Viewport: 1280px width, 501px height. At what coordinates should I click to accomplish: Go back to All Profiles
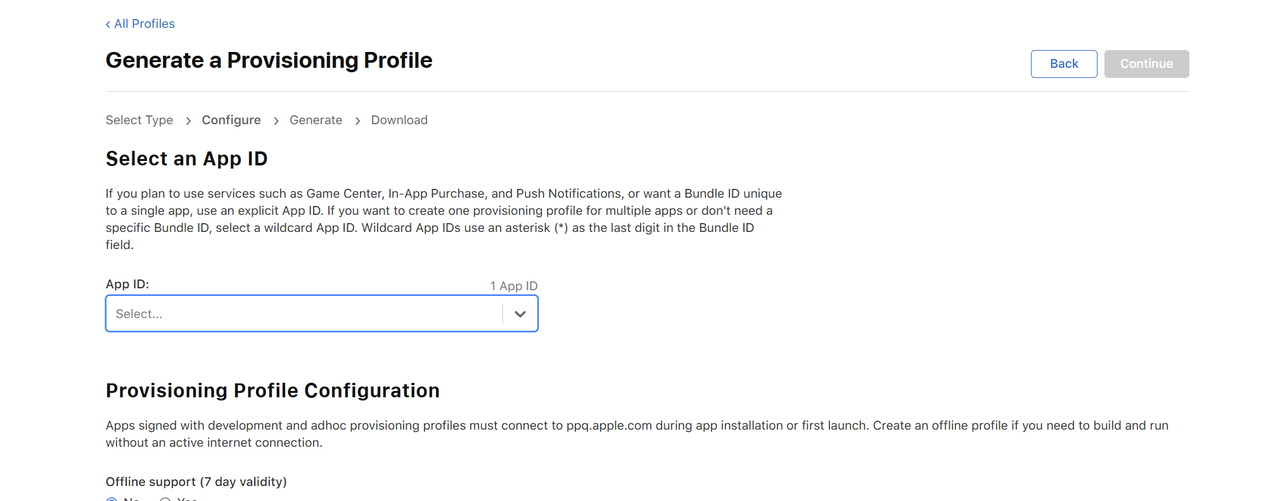[144, 24]
